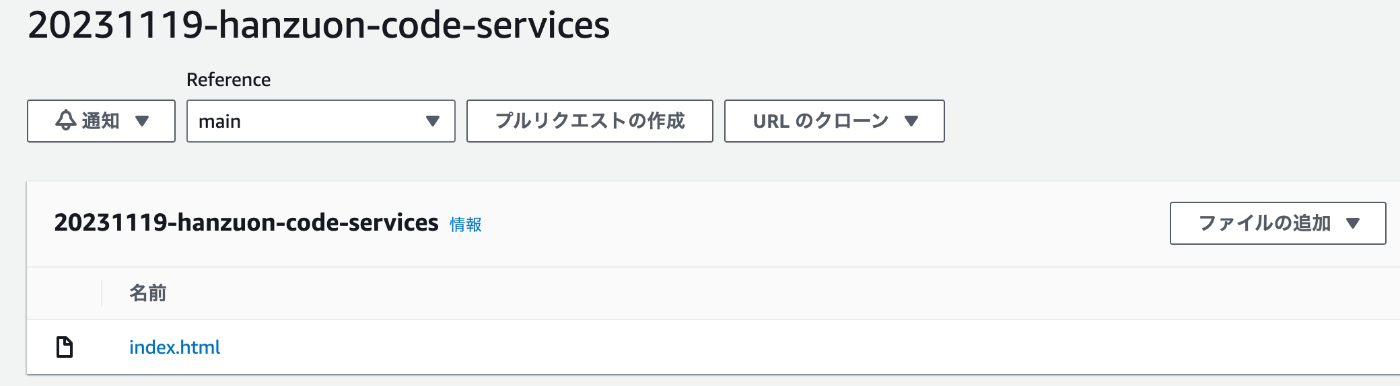Click the caret icon in the main selector

tap(432, 122)
